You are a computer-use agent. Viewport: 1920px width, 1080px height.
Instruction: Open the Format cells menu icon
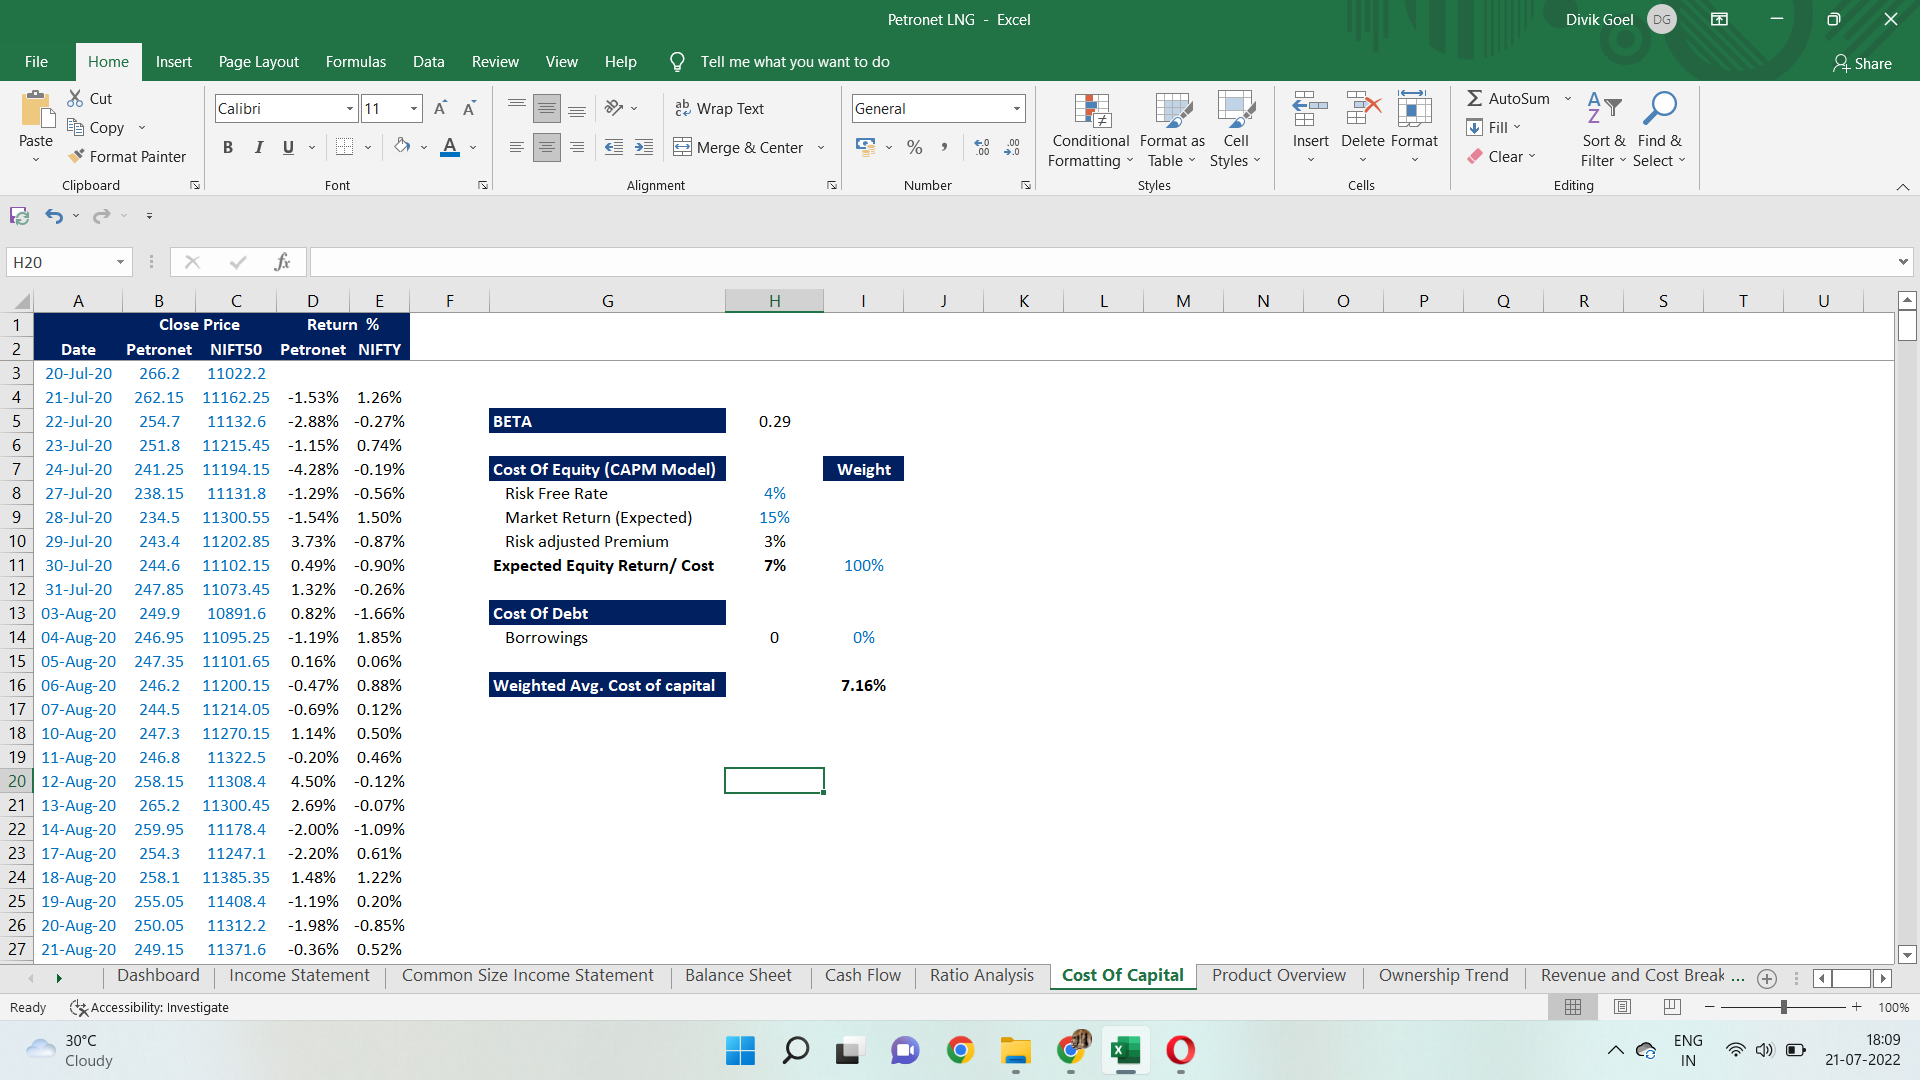(1414, 108)
